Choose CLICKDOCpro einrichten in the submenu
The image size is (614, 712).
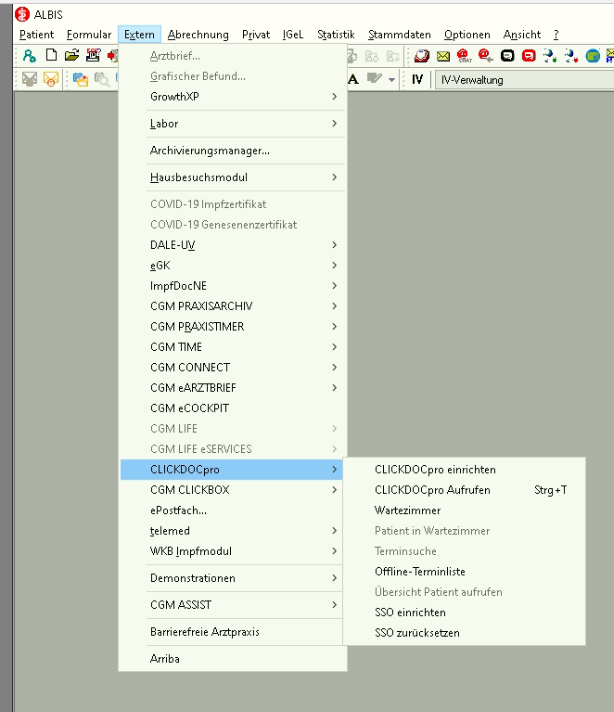tap(464, 470)
